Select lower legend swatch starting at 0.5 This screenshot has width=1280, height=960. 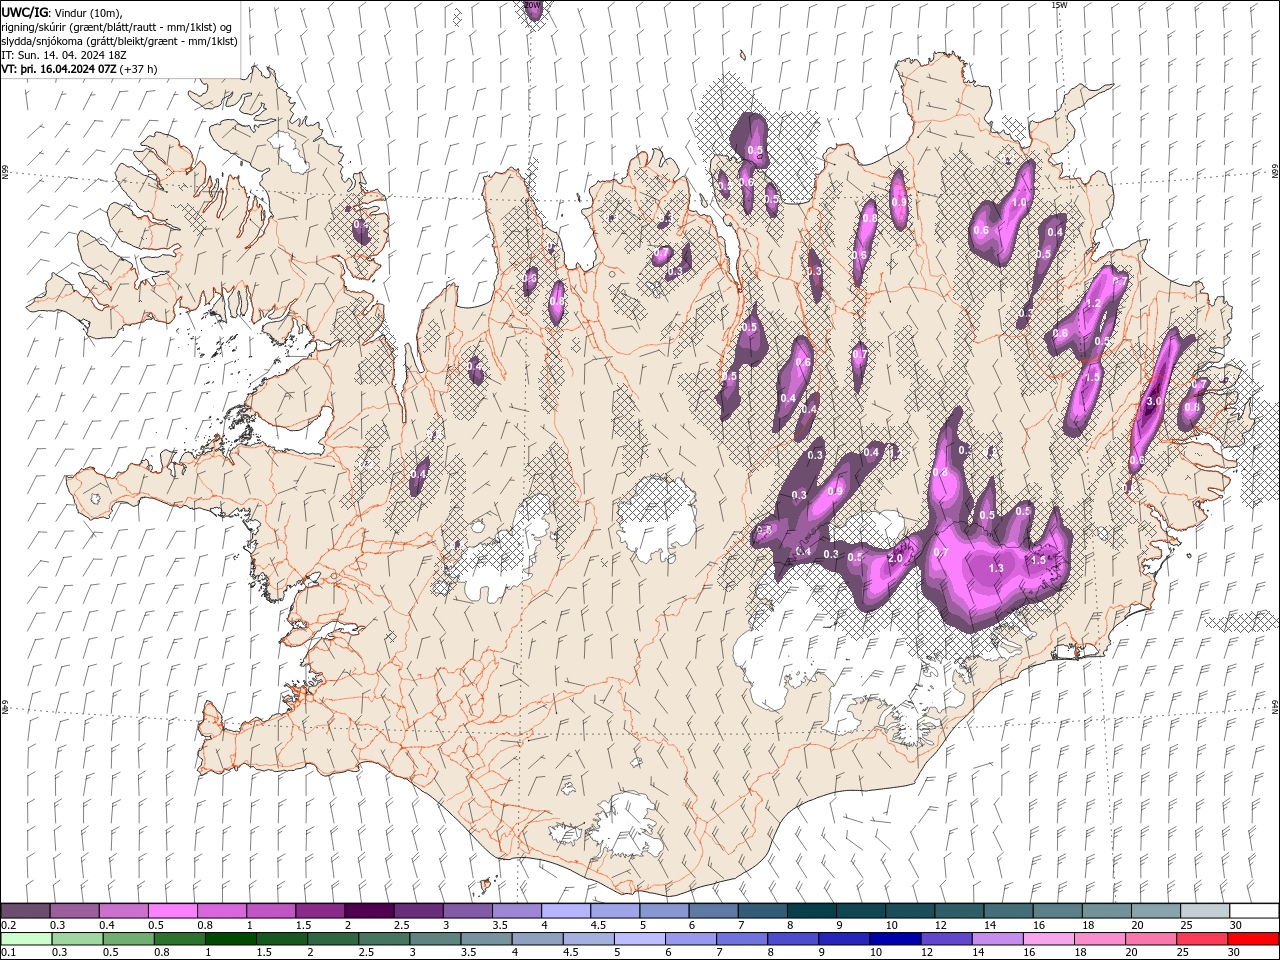[128, 939]
